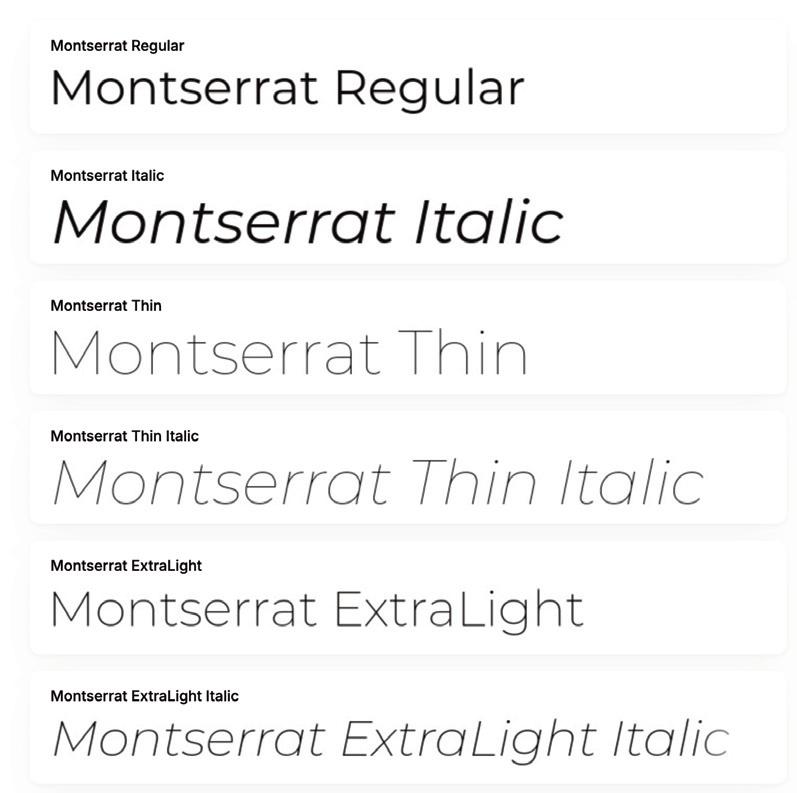Pick the large Montserrat ExtraLight Italic preview
This screenshot has width=797, height=793.
pyautogui.click(x=389, y=740)
